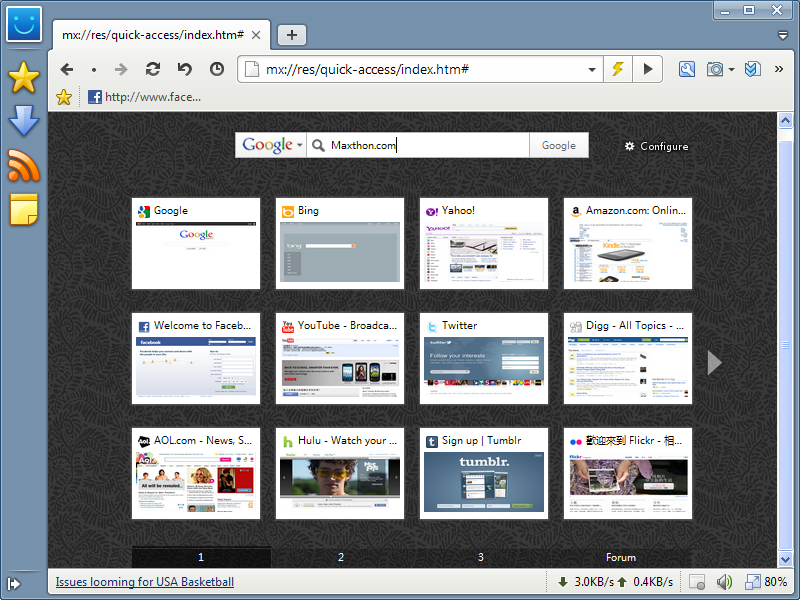Click the small dot button between arrows

tap(94, 69)
